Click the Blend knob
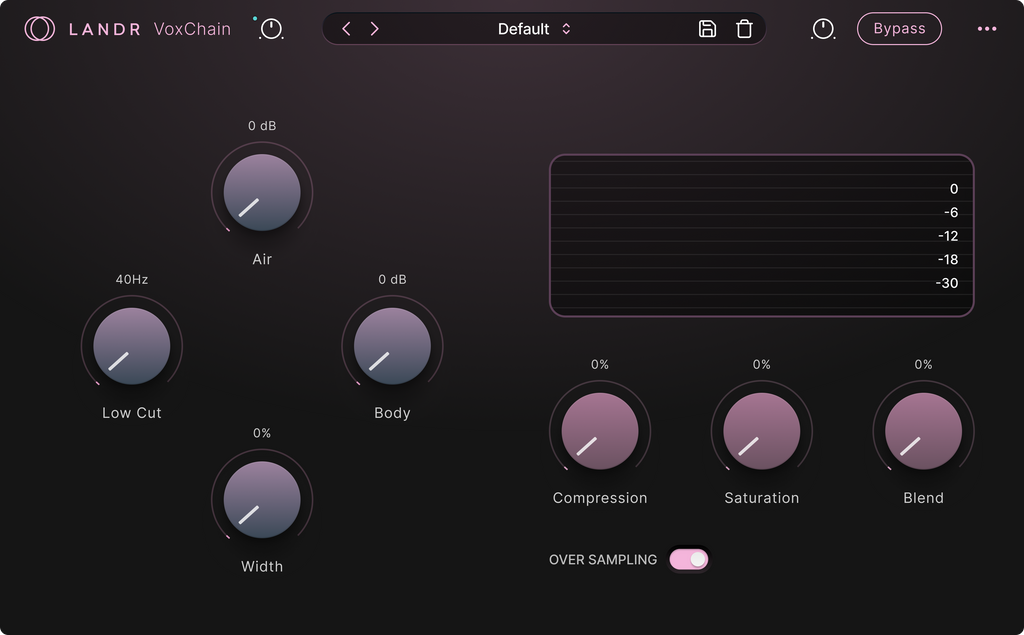Viewport: 1024px width, 635px height. [923, 431]
